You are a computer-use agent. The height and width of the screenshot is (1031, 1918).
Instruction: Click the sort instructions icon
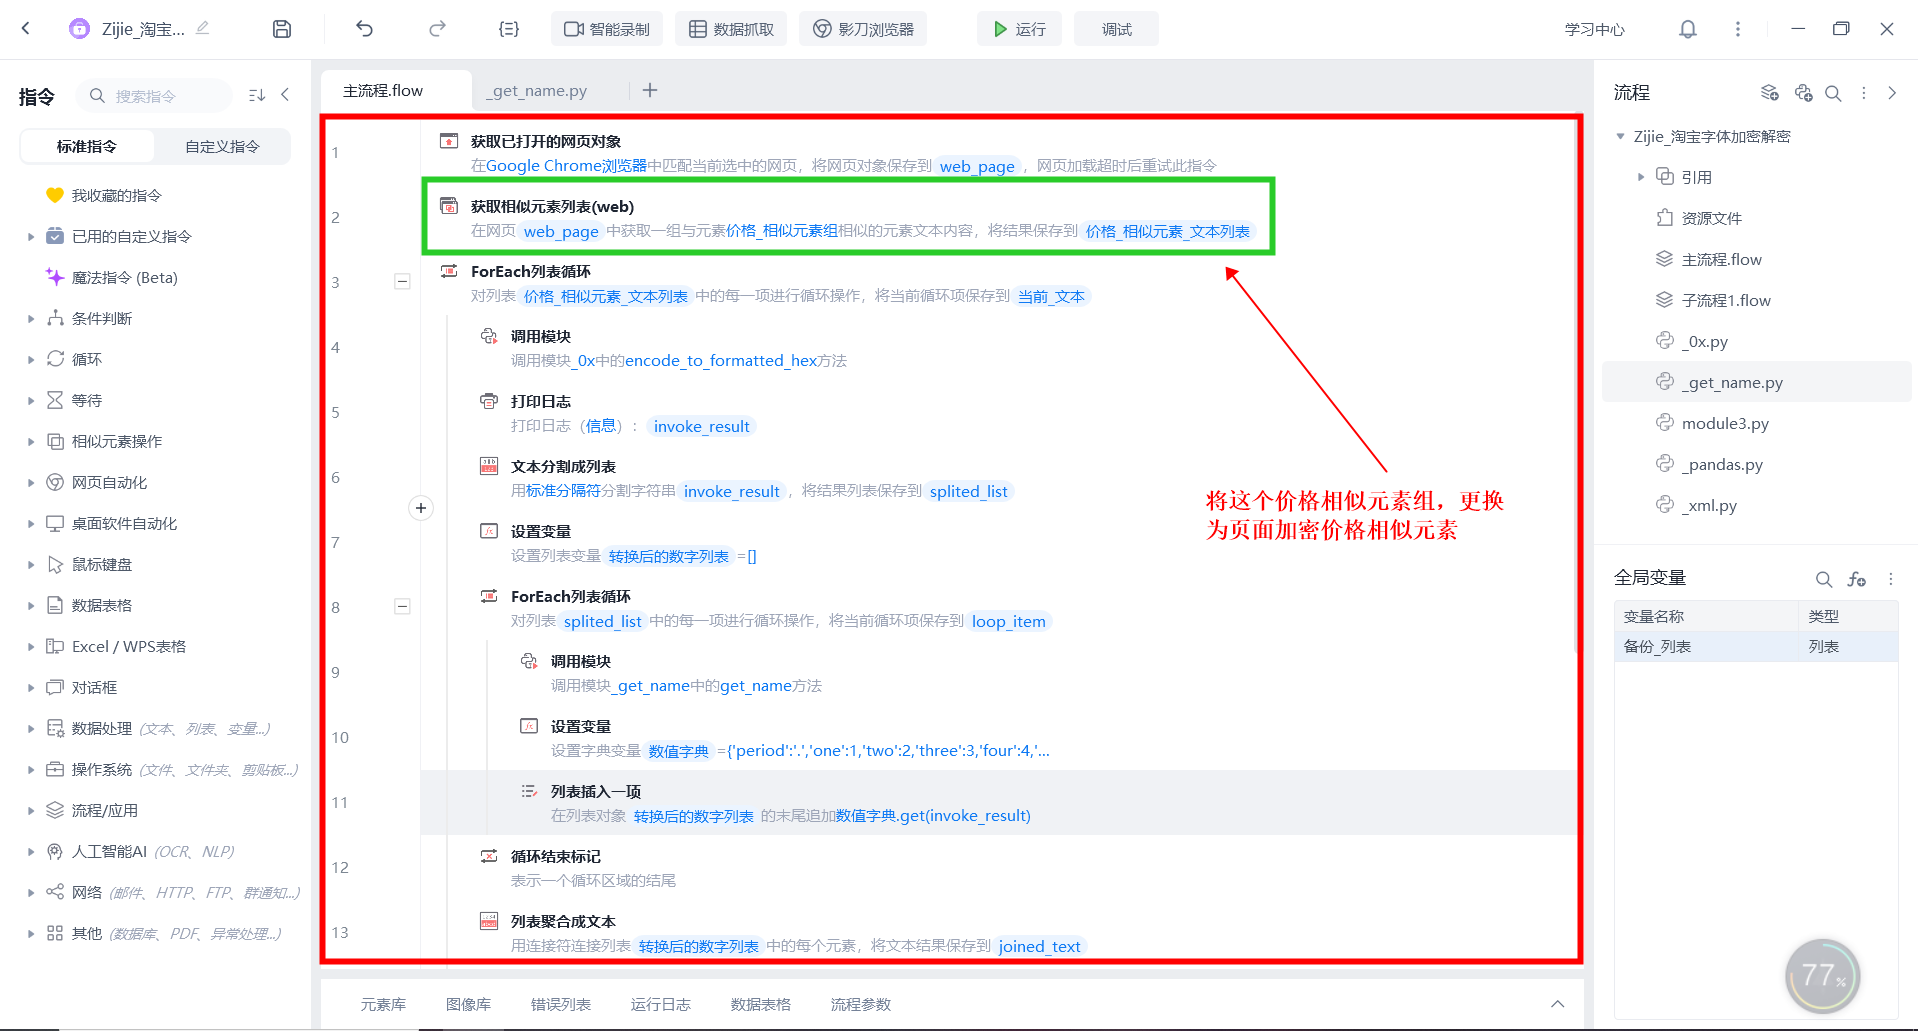pyautogui.click(x=257, y=95)
